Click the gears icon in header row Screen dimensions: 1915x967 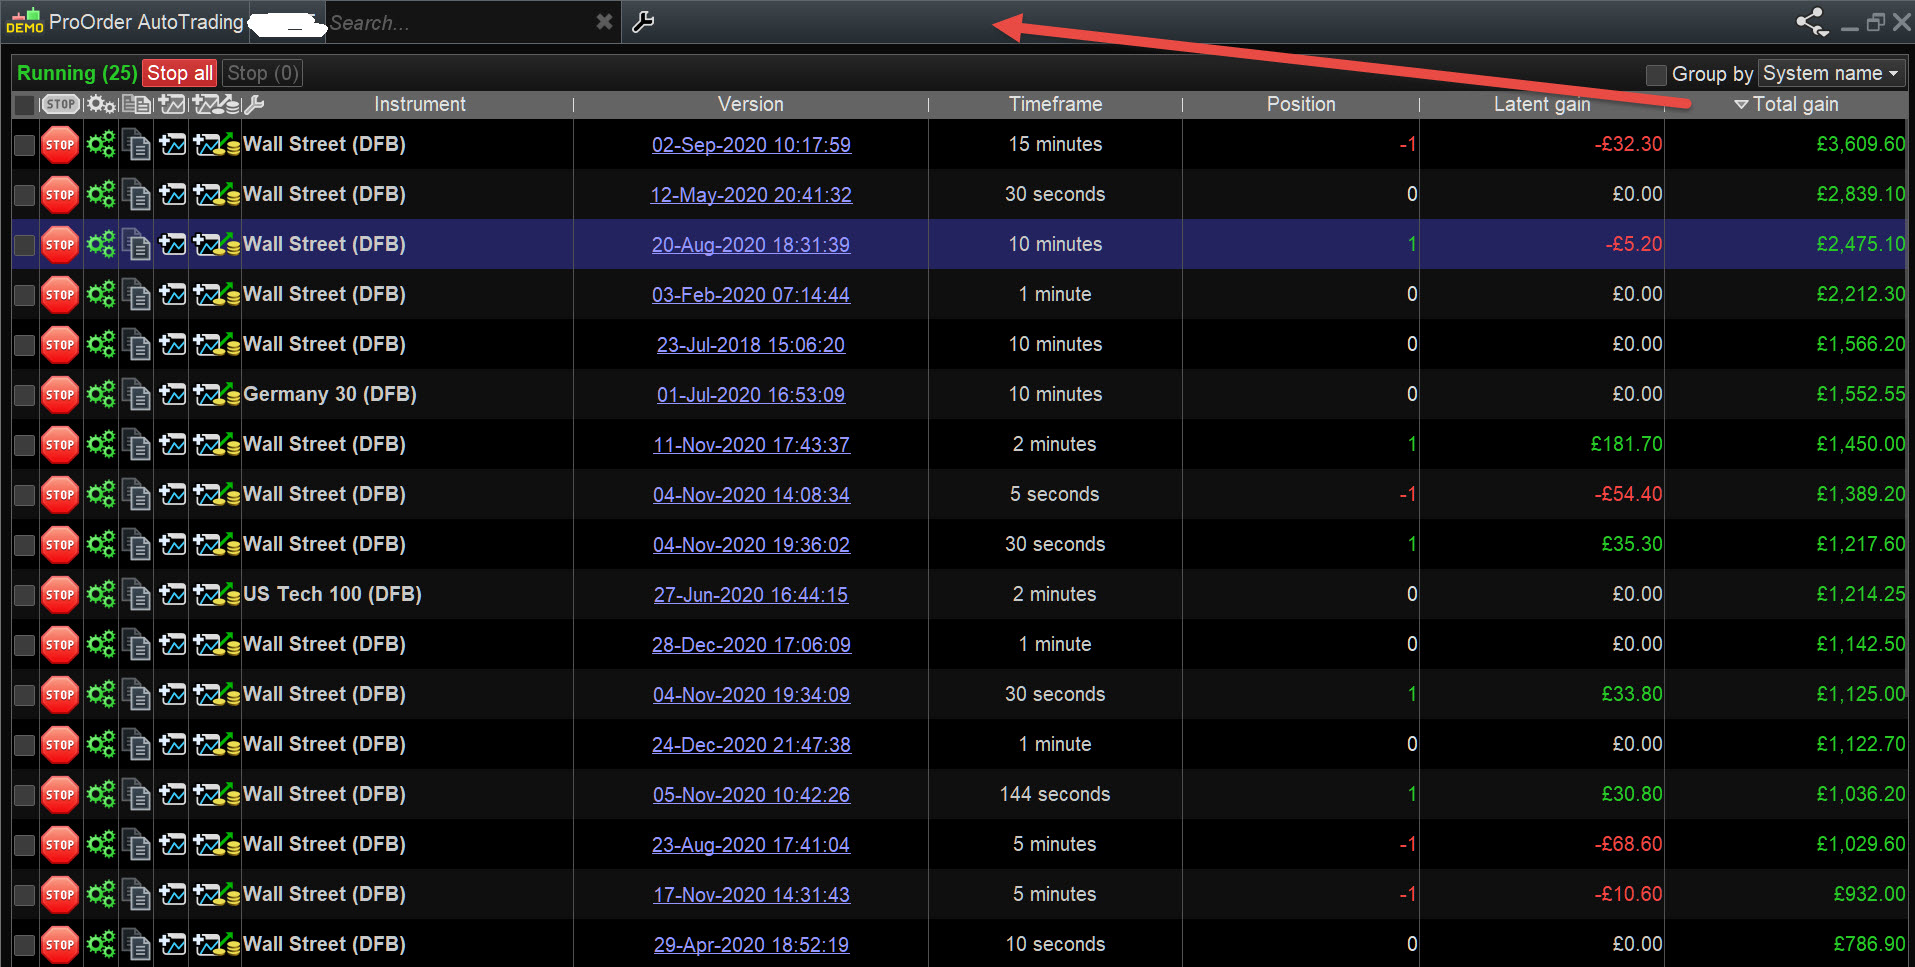click(101, 104)
